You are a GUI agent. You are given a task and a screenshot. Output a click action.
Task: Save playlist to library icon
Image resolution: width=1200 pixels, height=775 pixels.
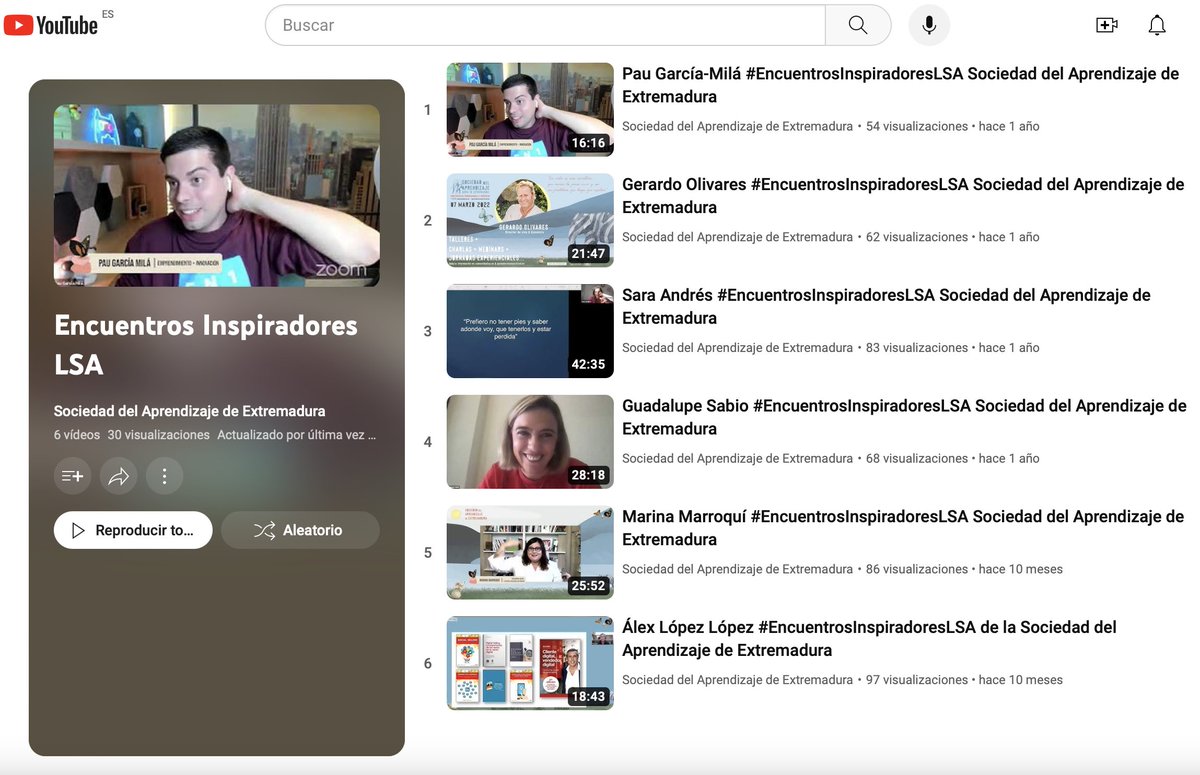pos(73,476)
